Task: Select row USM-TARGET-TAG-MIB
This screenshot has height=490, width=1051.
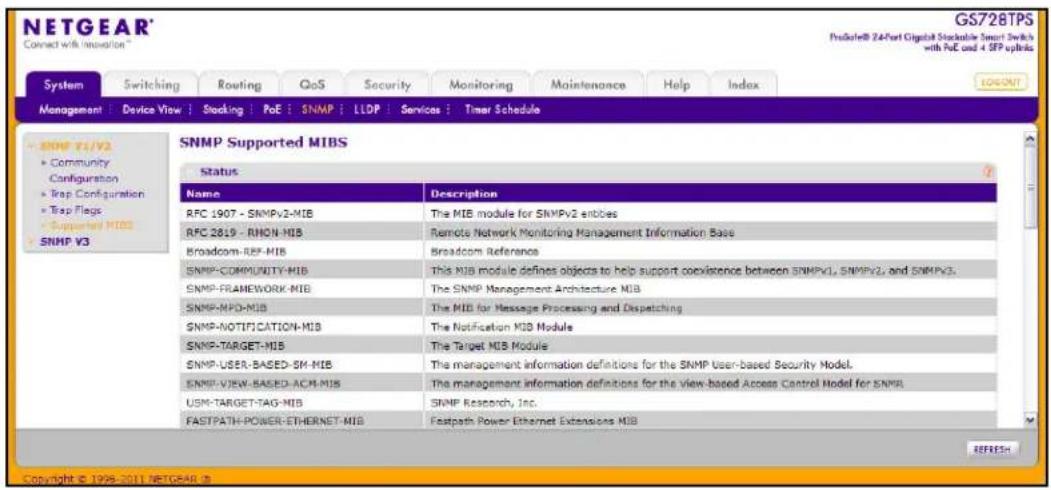Action: pyautogui.click(x=588, y=403)
